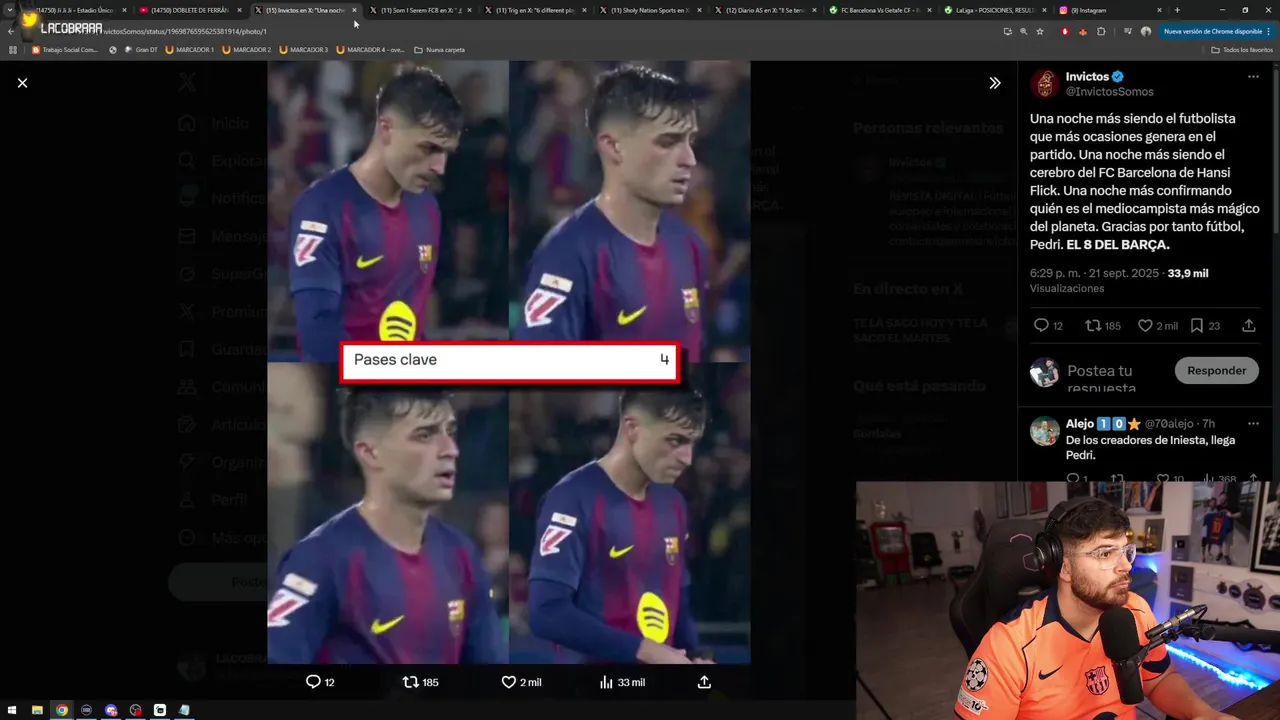The height and width of the screenshot is (720, 1280).
Task: Open the Notepad icon in the taskbar
Action: click(x=184, y=710)
